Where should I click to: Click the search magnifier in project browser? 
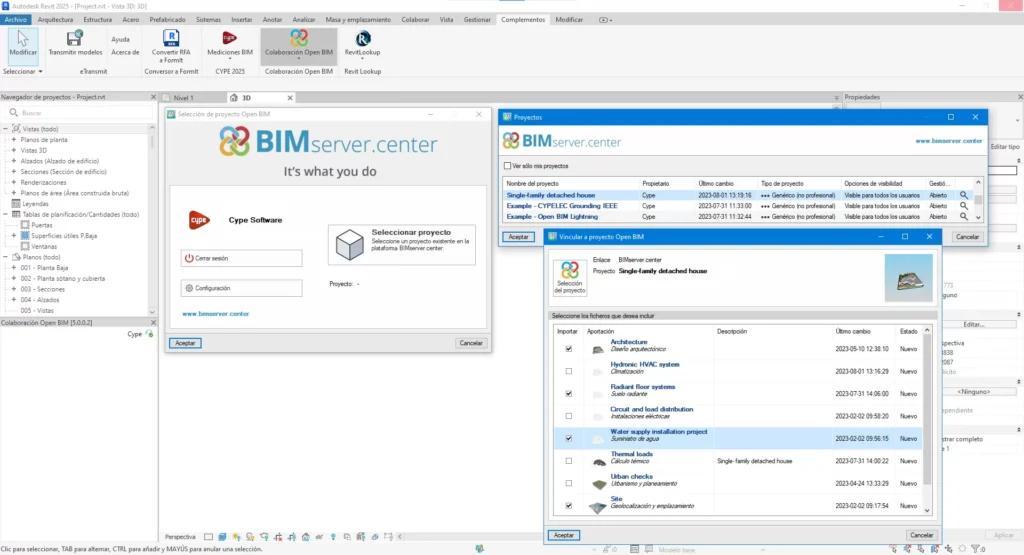pyautogui.click(x=14, y=112)
